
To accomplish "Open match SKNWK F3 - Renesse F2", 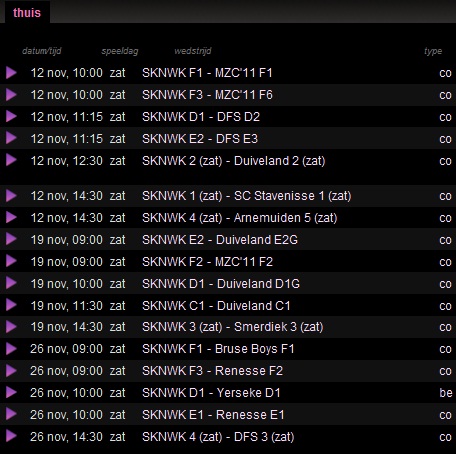I will 212,371.
